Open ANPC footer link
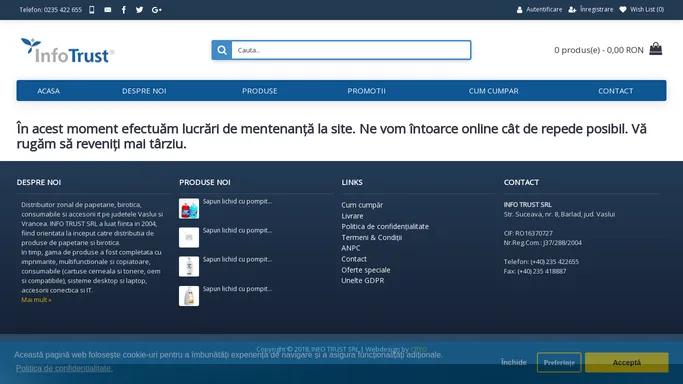 [351, 248]
